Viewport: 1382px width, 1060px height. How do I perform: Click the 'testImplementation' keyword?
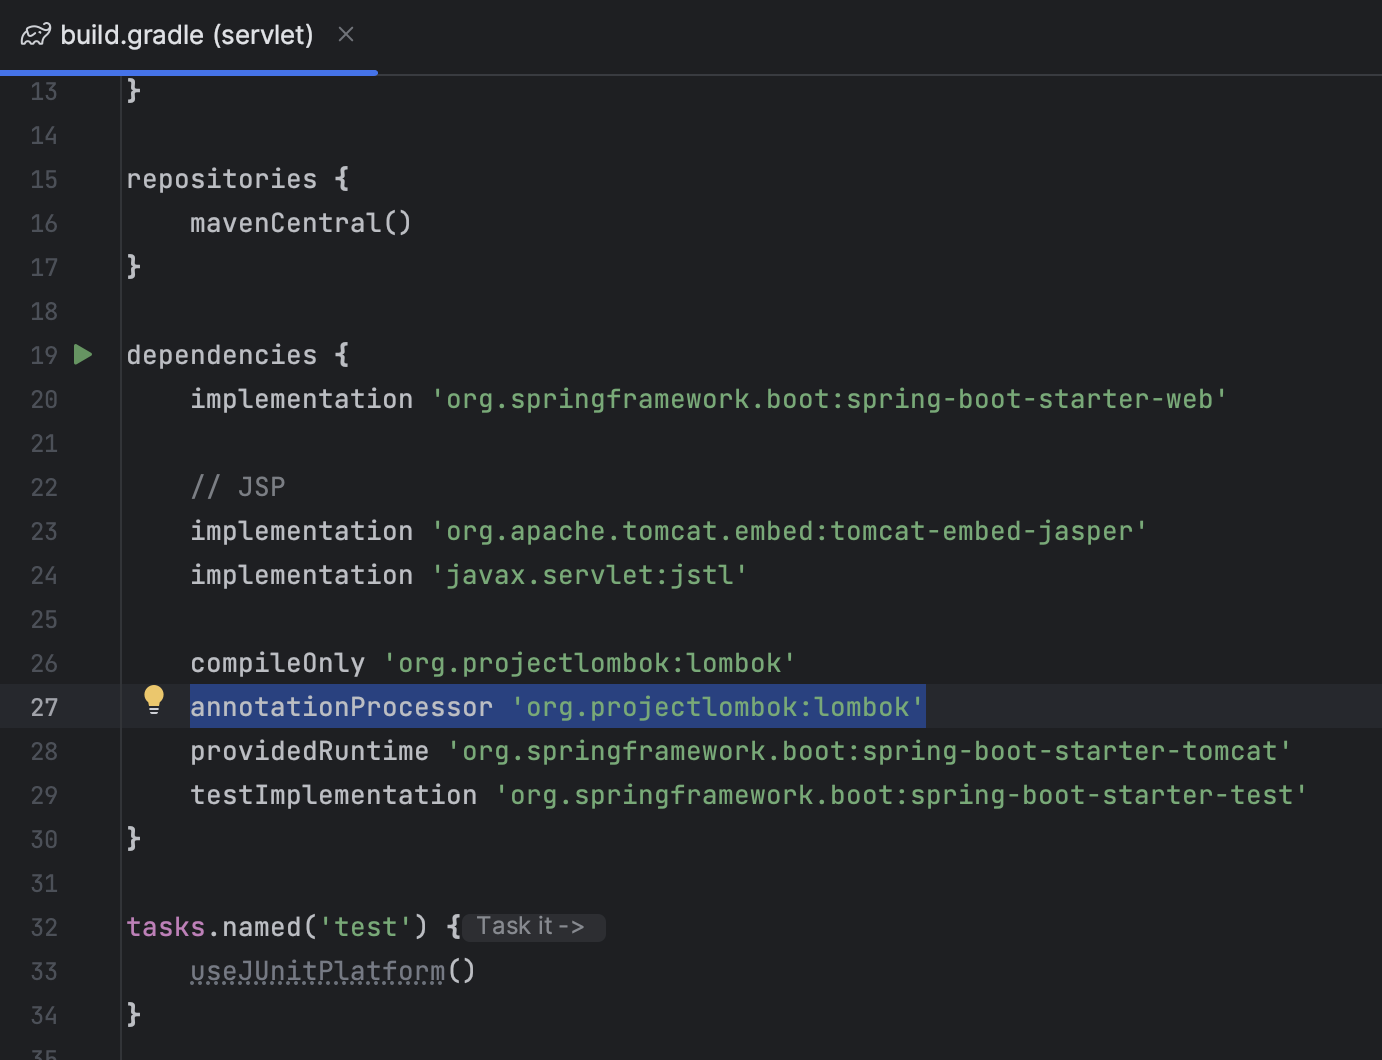tap(334, 795)
